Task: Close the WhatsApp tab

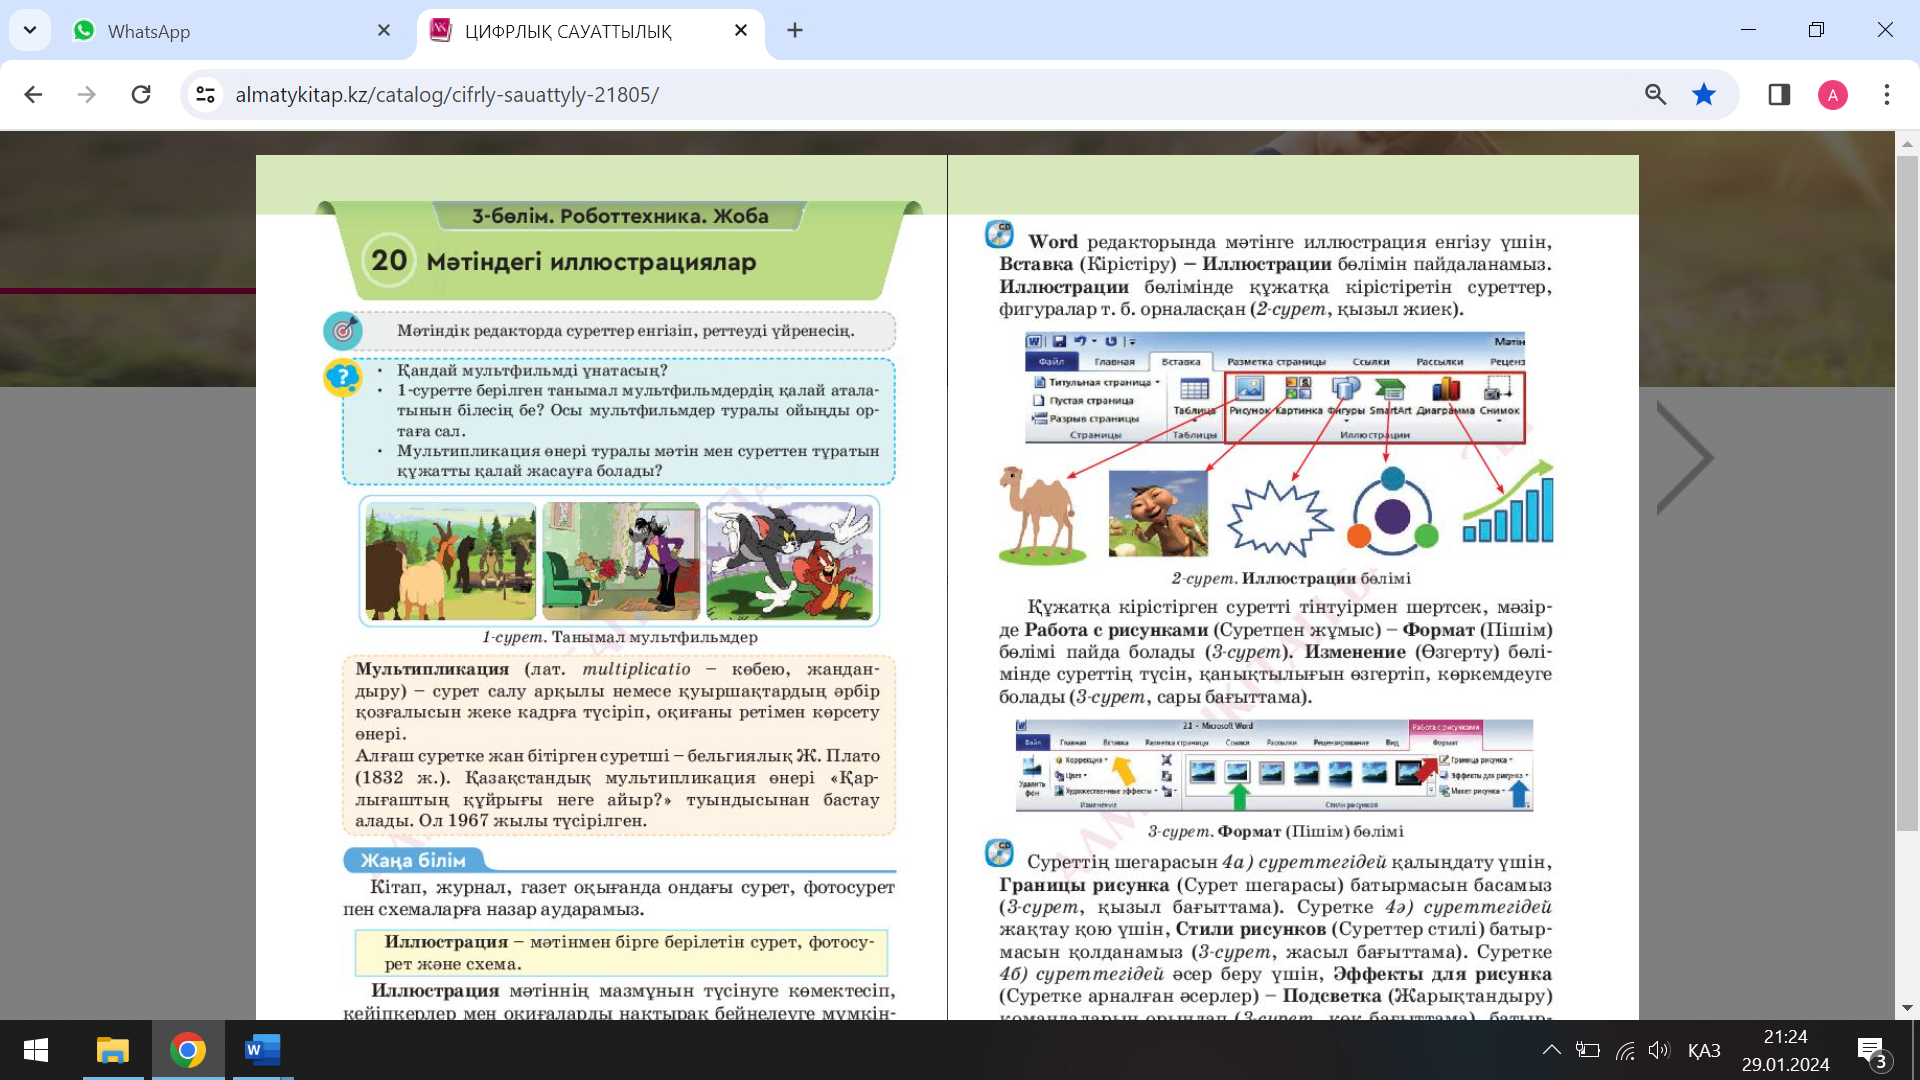Action: coord(384,31)
